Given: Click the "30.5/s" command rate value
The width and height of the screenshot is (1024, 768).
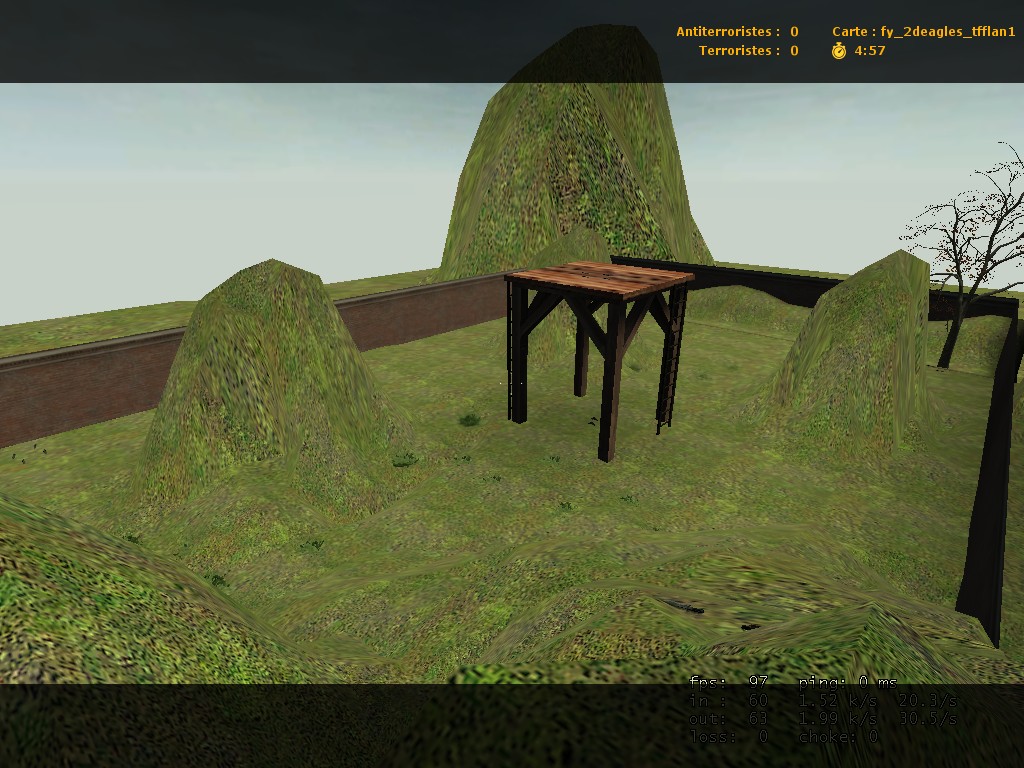Looking at the screenshot, I should coord(928,719).
